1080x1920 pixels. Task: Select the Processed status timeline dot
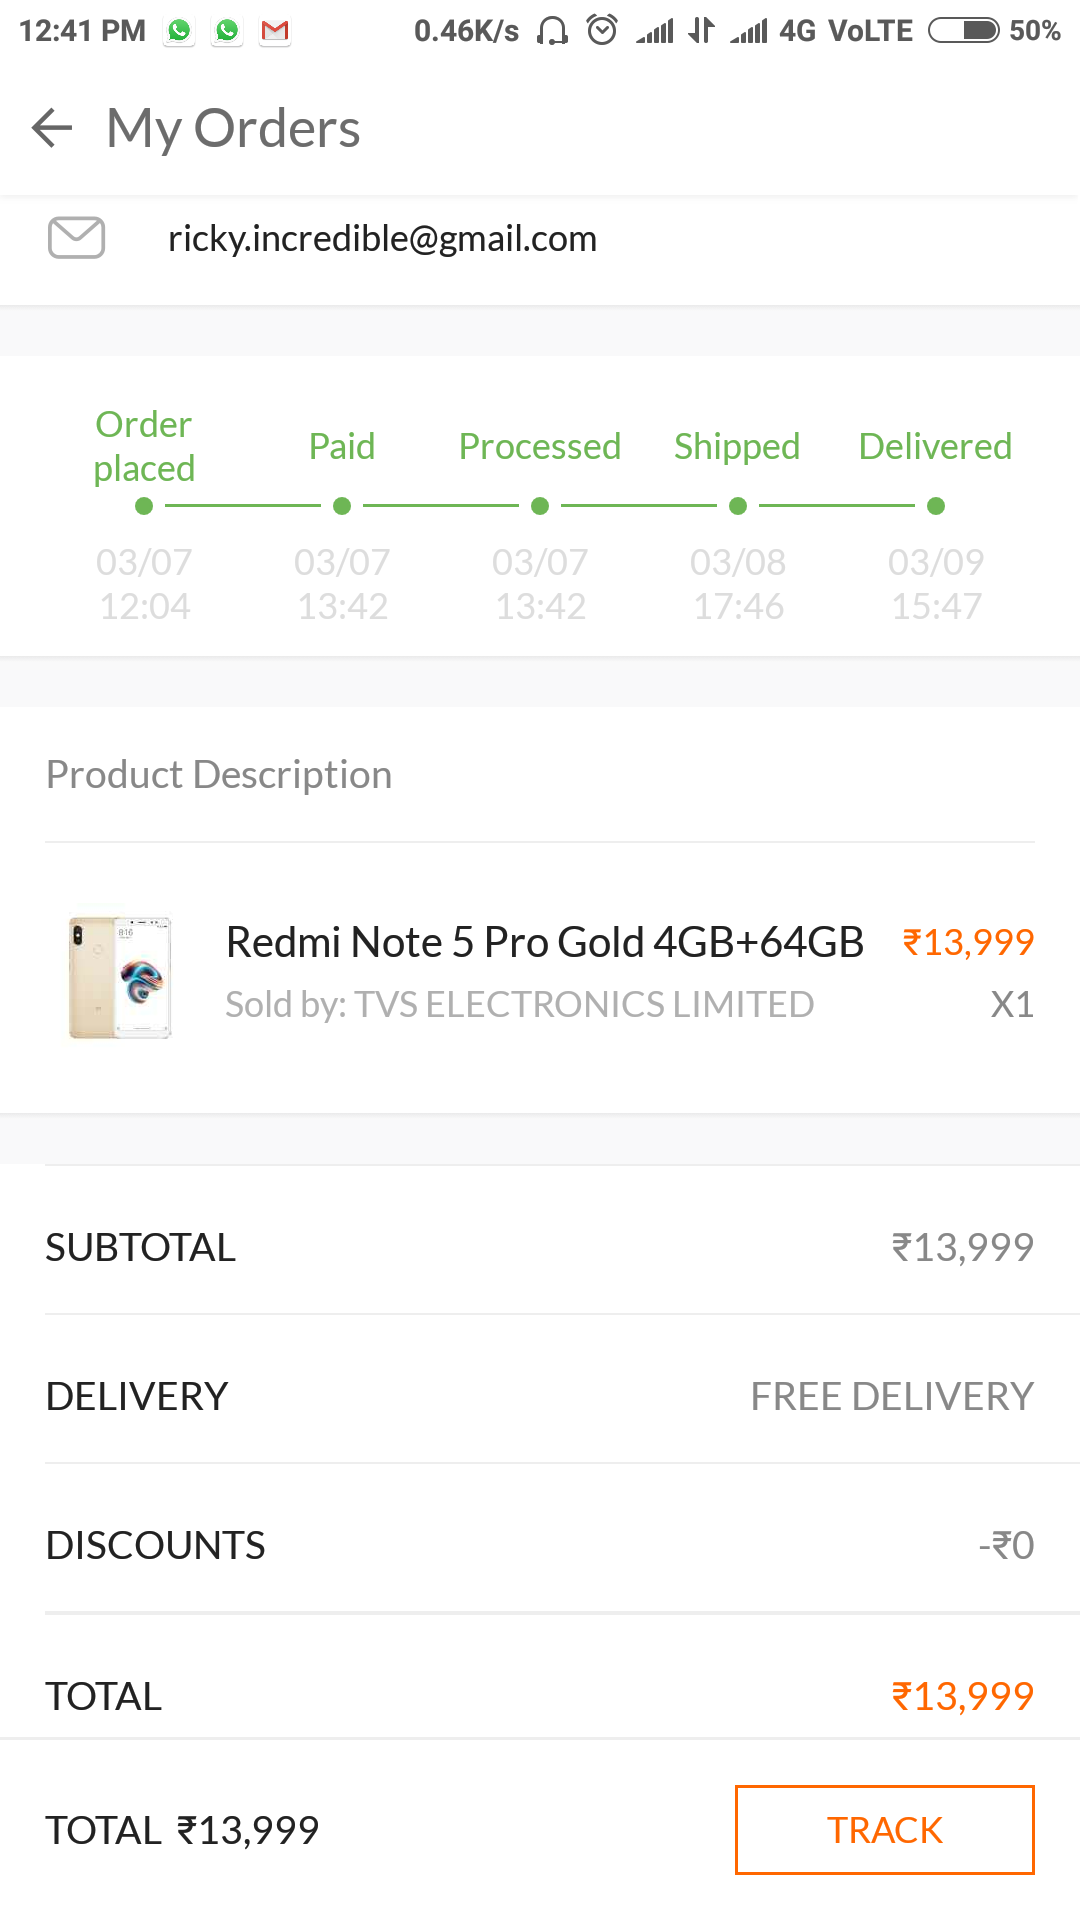click(x=540, y=506)
